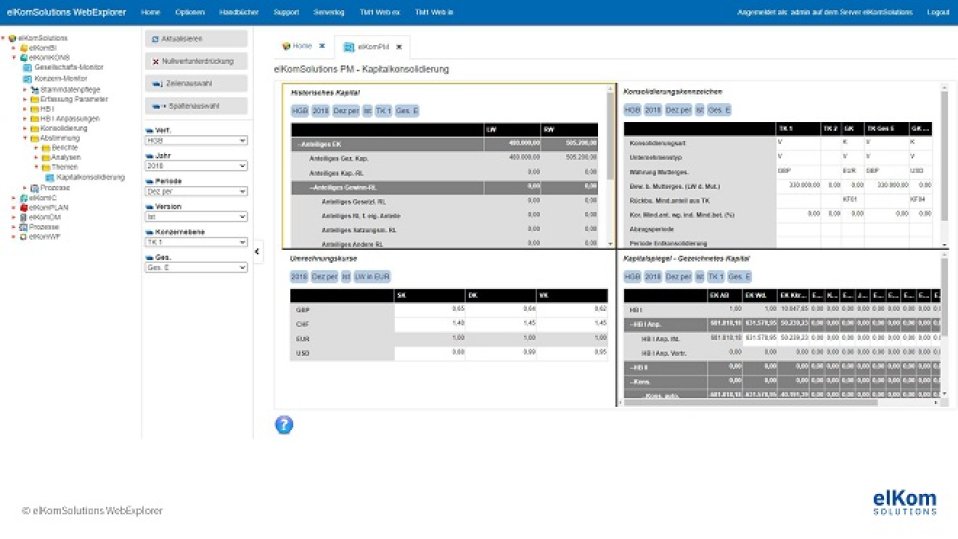Viewport: 958px width, 539px height.
Task: Open Kapitalkonsolidierung in the tree
Action: click(90, 178)
